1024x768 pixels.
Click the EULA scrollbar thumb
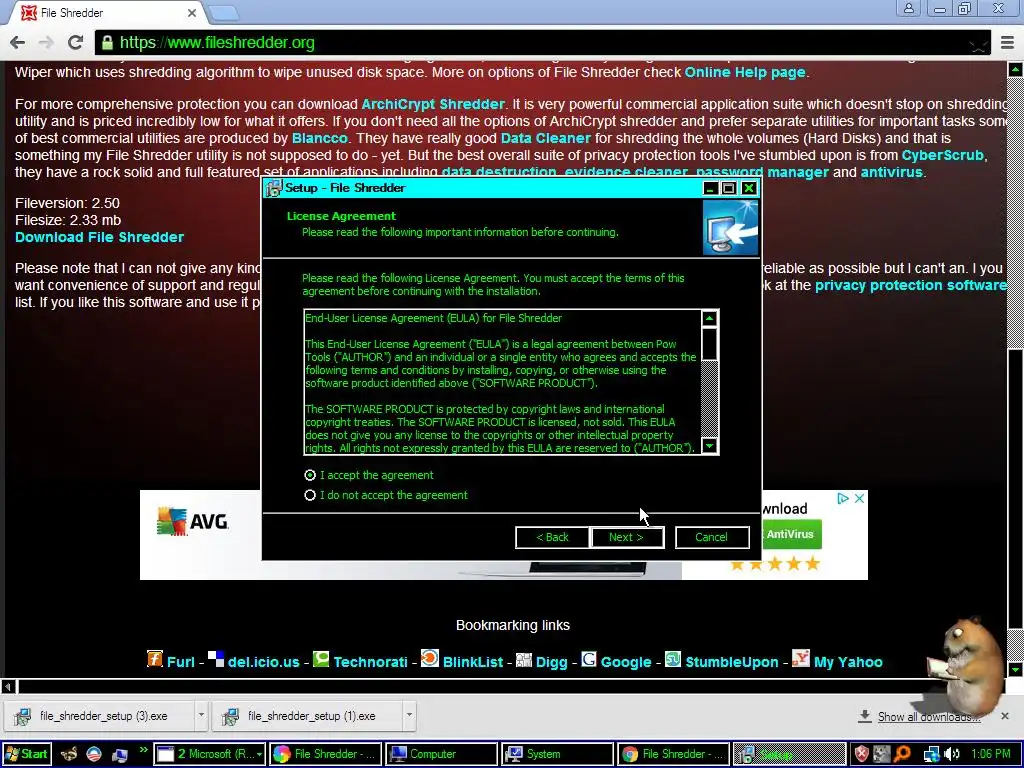(709, 344)
